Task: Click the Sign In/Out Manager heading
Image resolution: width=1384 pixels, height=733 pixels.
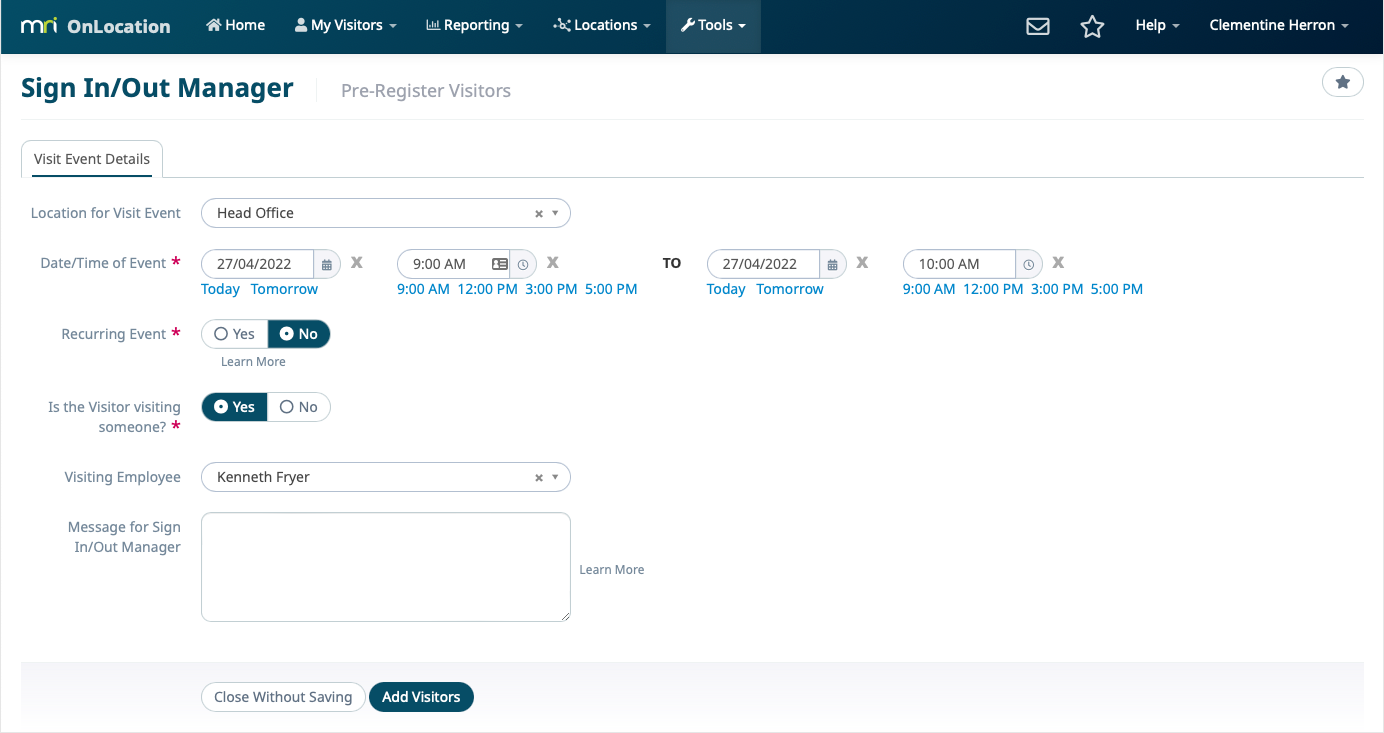Action: (157, 88)
